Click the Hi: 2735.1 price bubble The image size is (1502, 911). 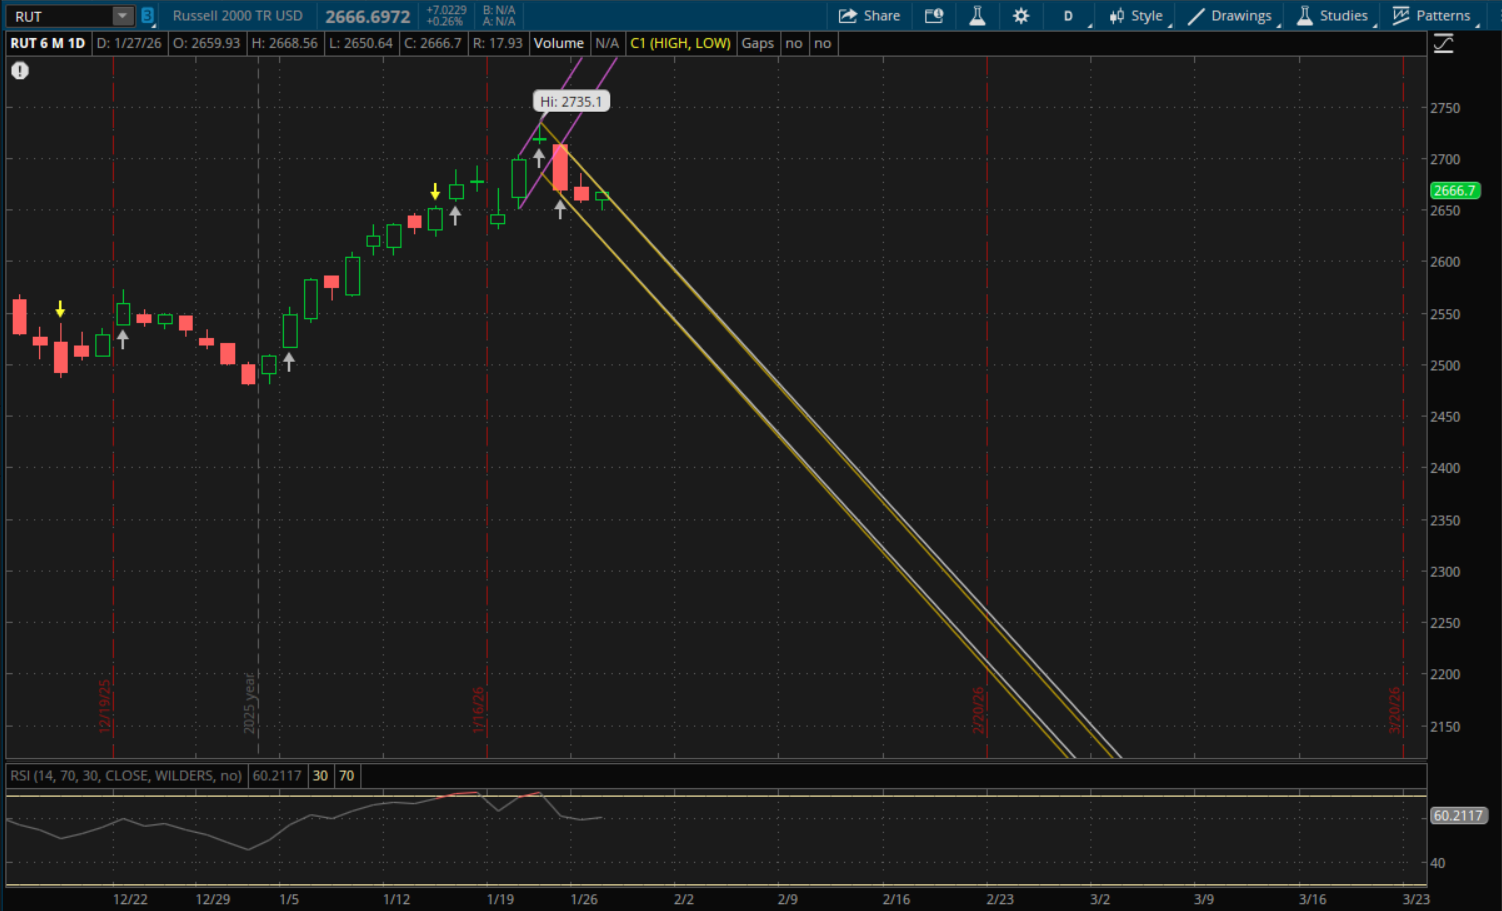pos(571,101)
